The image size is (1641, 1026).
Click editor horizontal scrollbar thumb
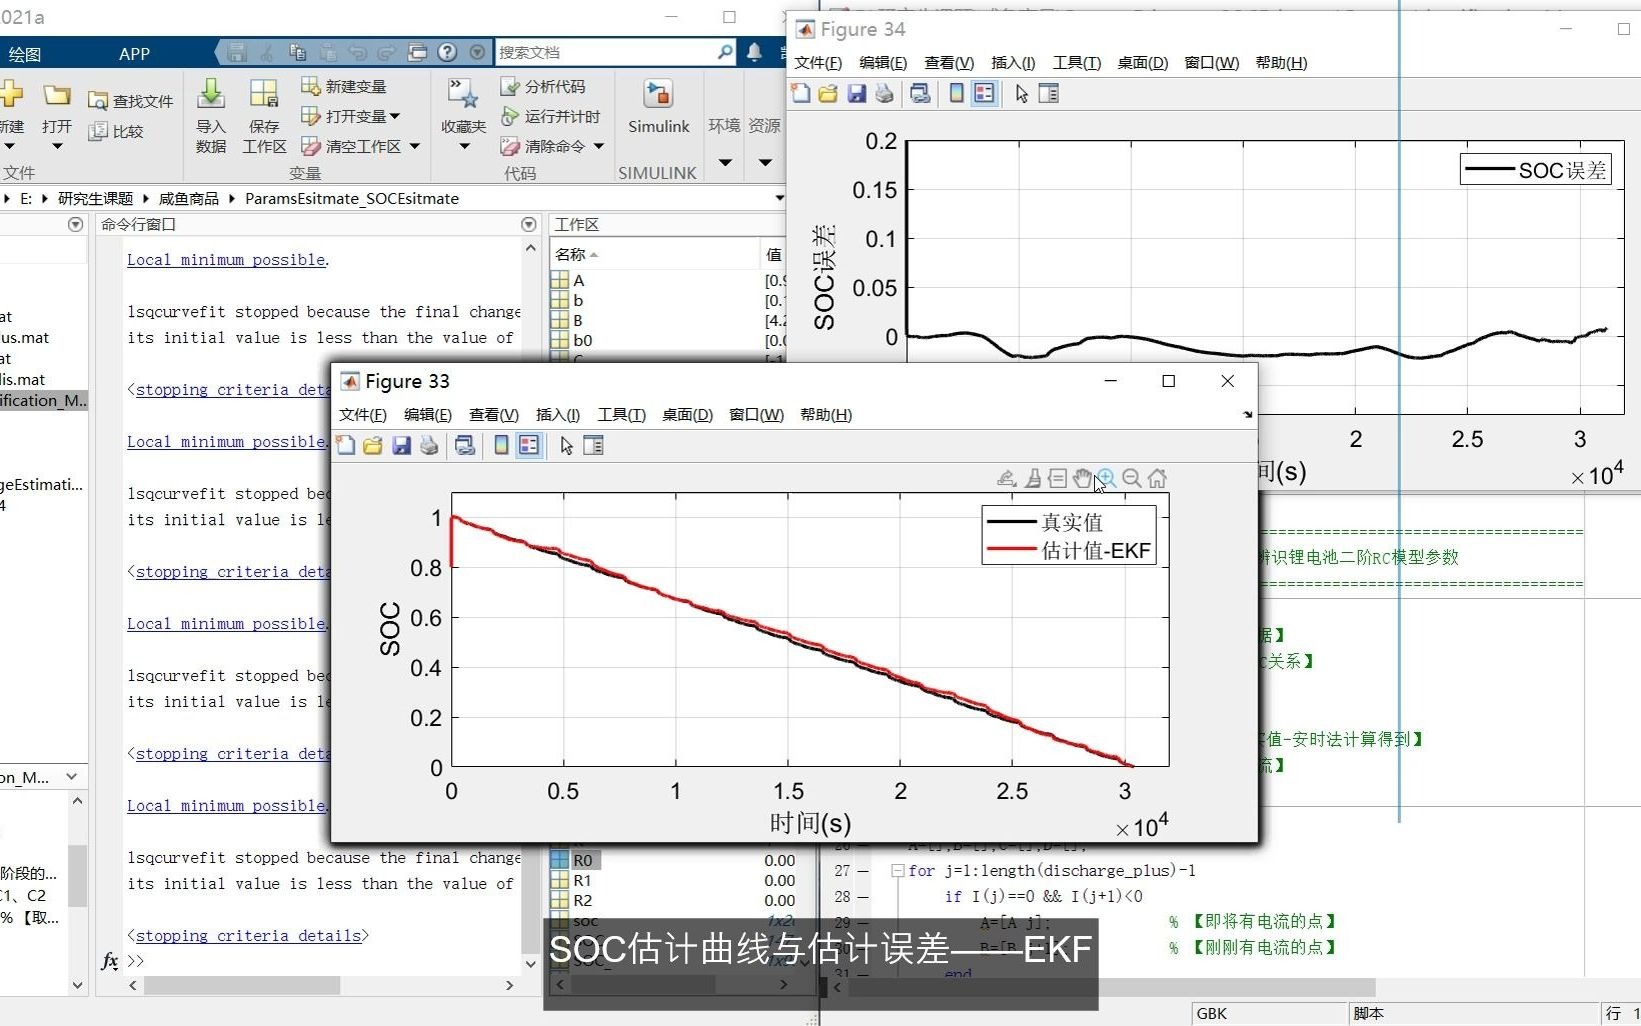pyautogui.click(x=1112, y=987)
